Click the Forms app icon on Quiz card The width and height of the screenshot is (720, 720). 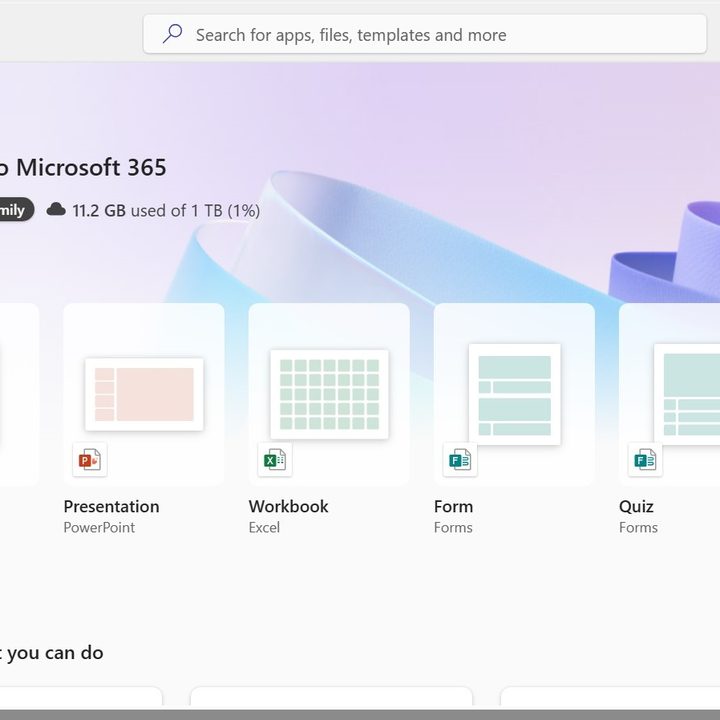point(645,460)
